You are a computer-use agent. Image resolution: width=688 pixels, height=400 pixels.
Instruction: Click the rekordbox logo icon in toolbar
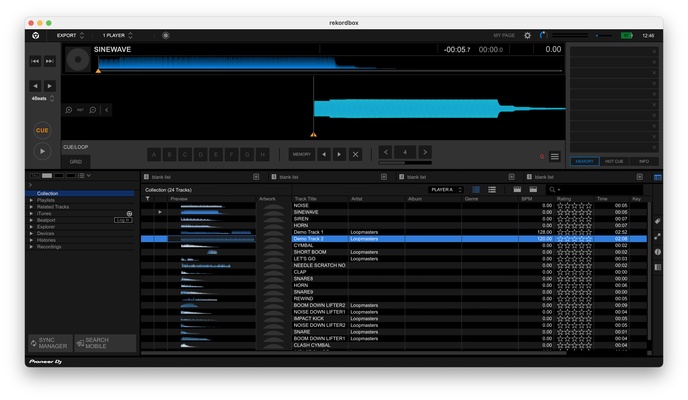click(36, 36)
